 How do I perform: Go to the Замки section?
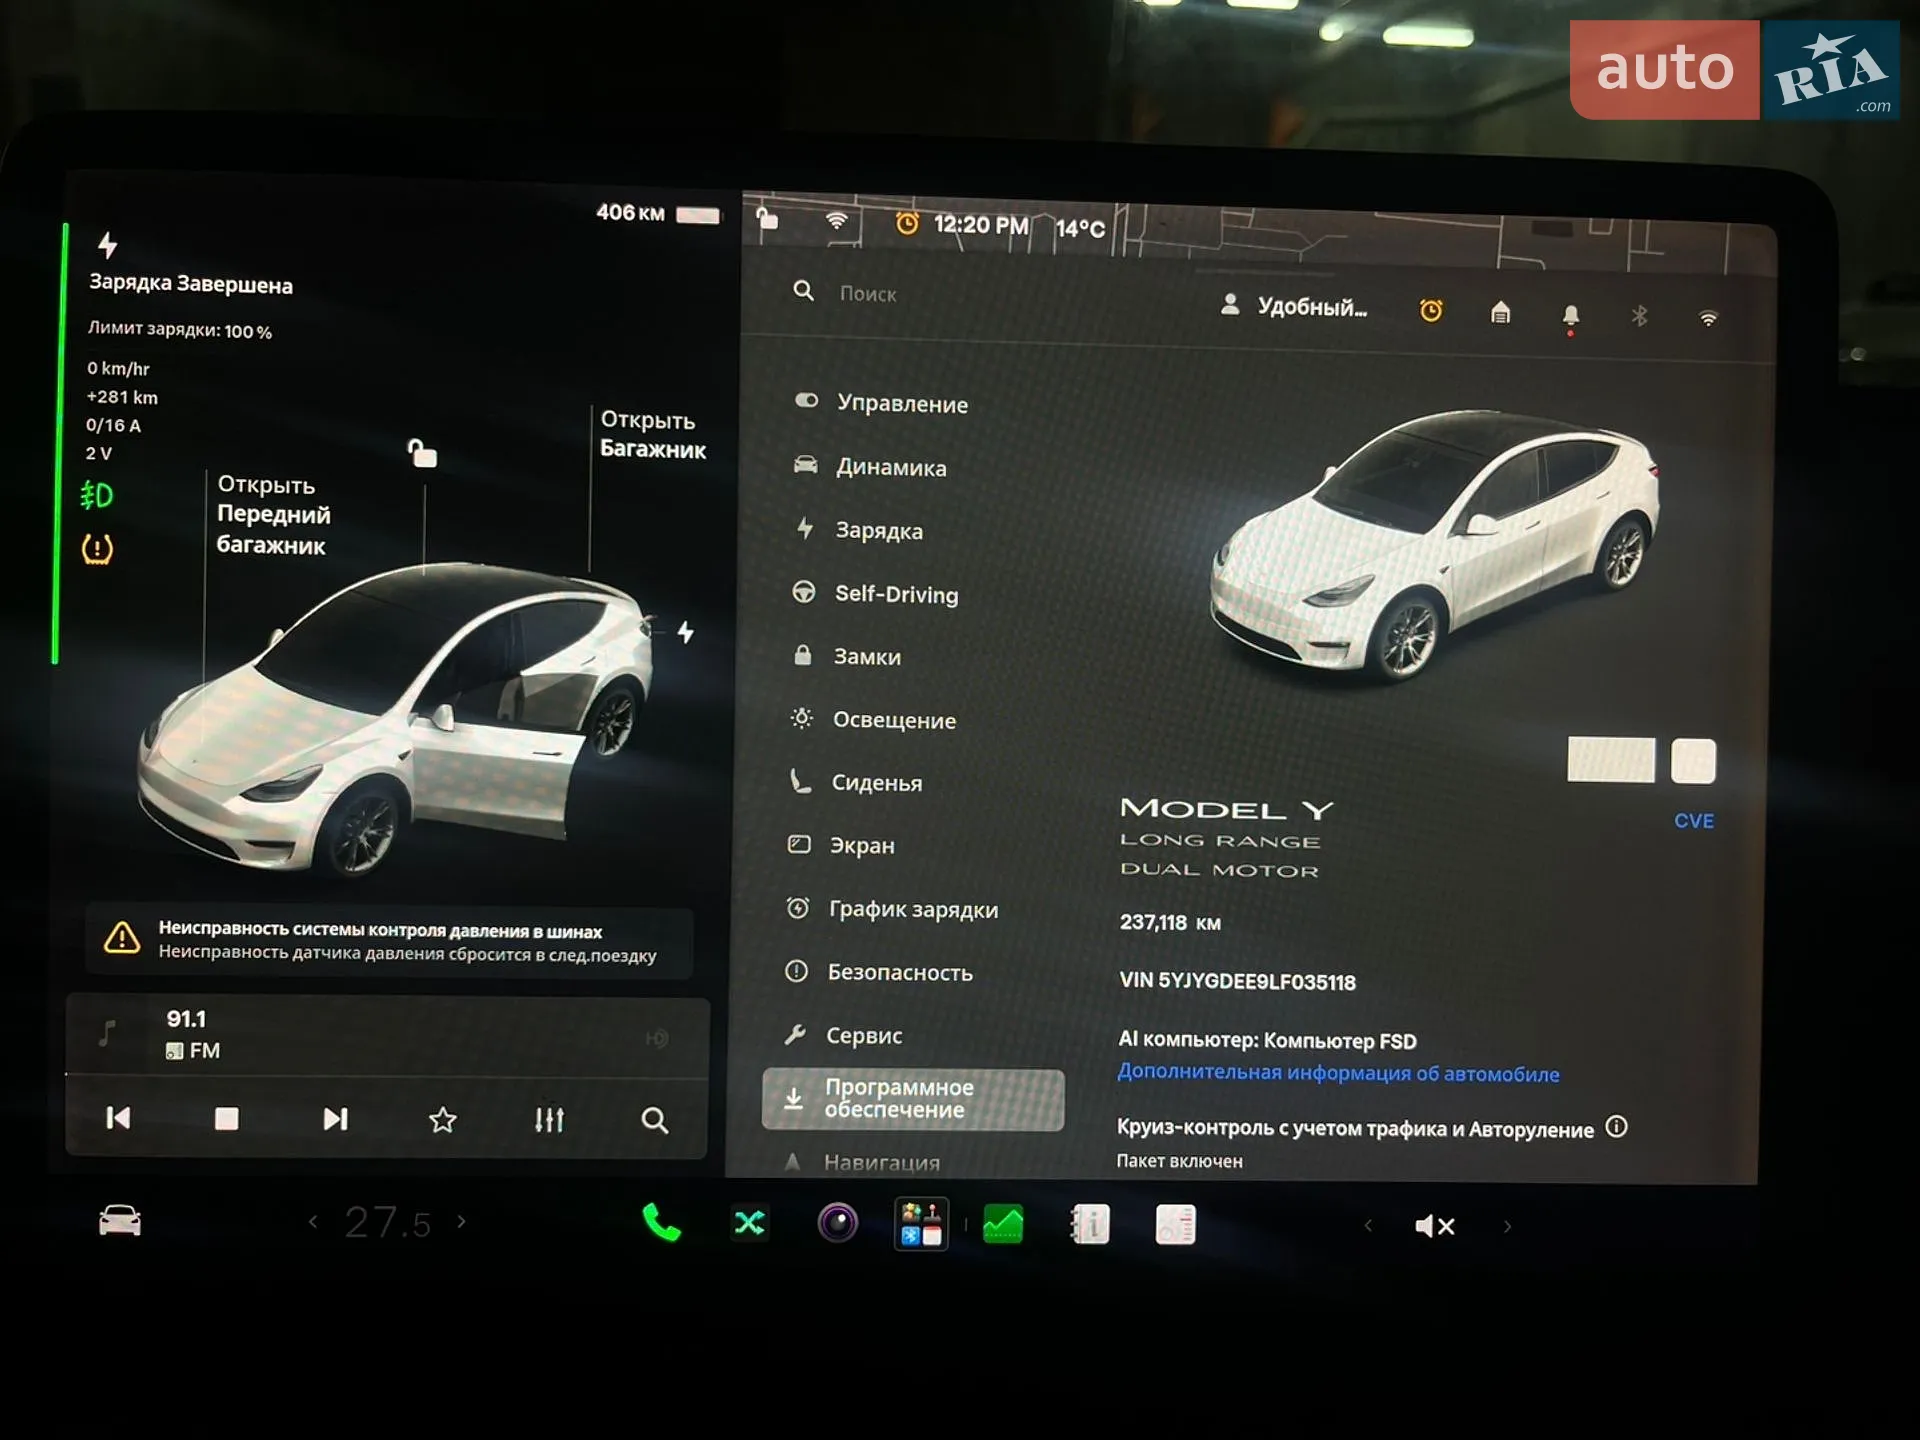(x=847, y=657)
